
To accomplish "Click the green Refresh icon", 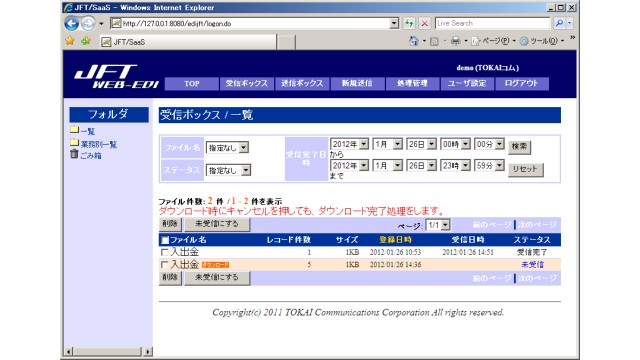I will 409,23.
